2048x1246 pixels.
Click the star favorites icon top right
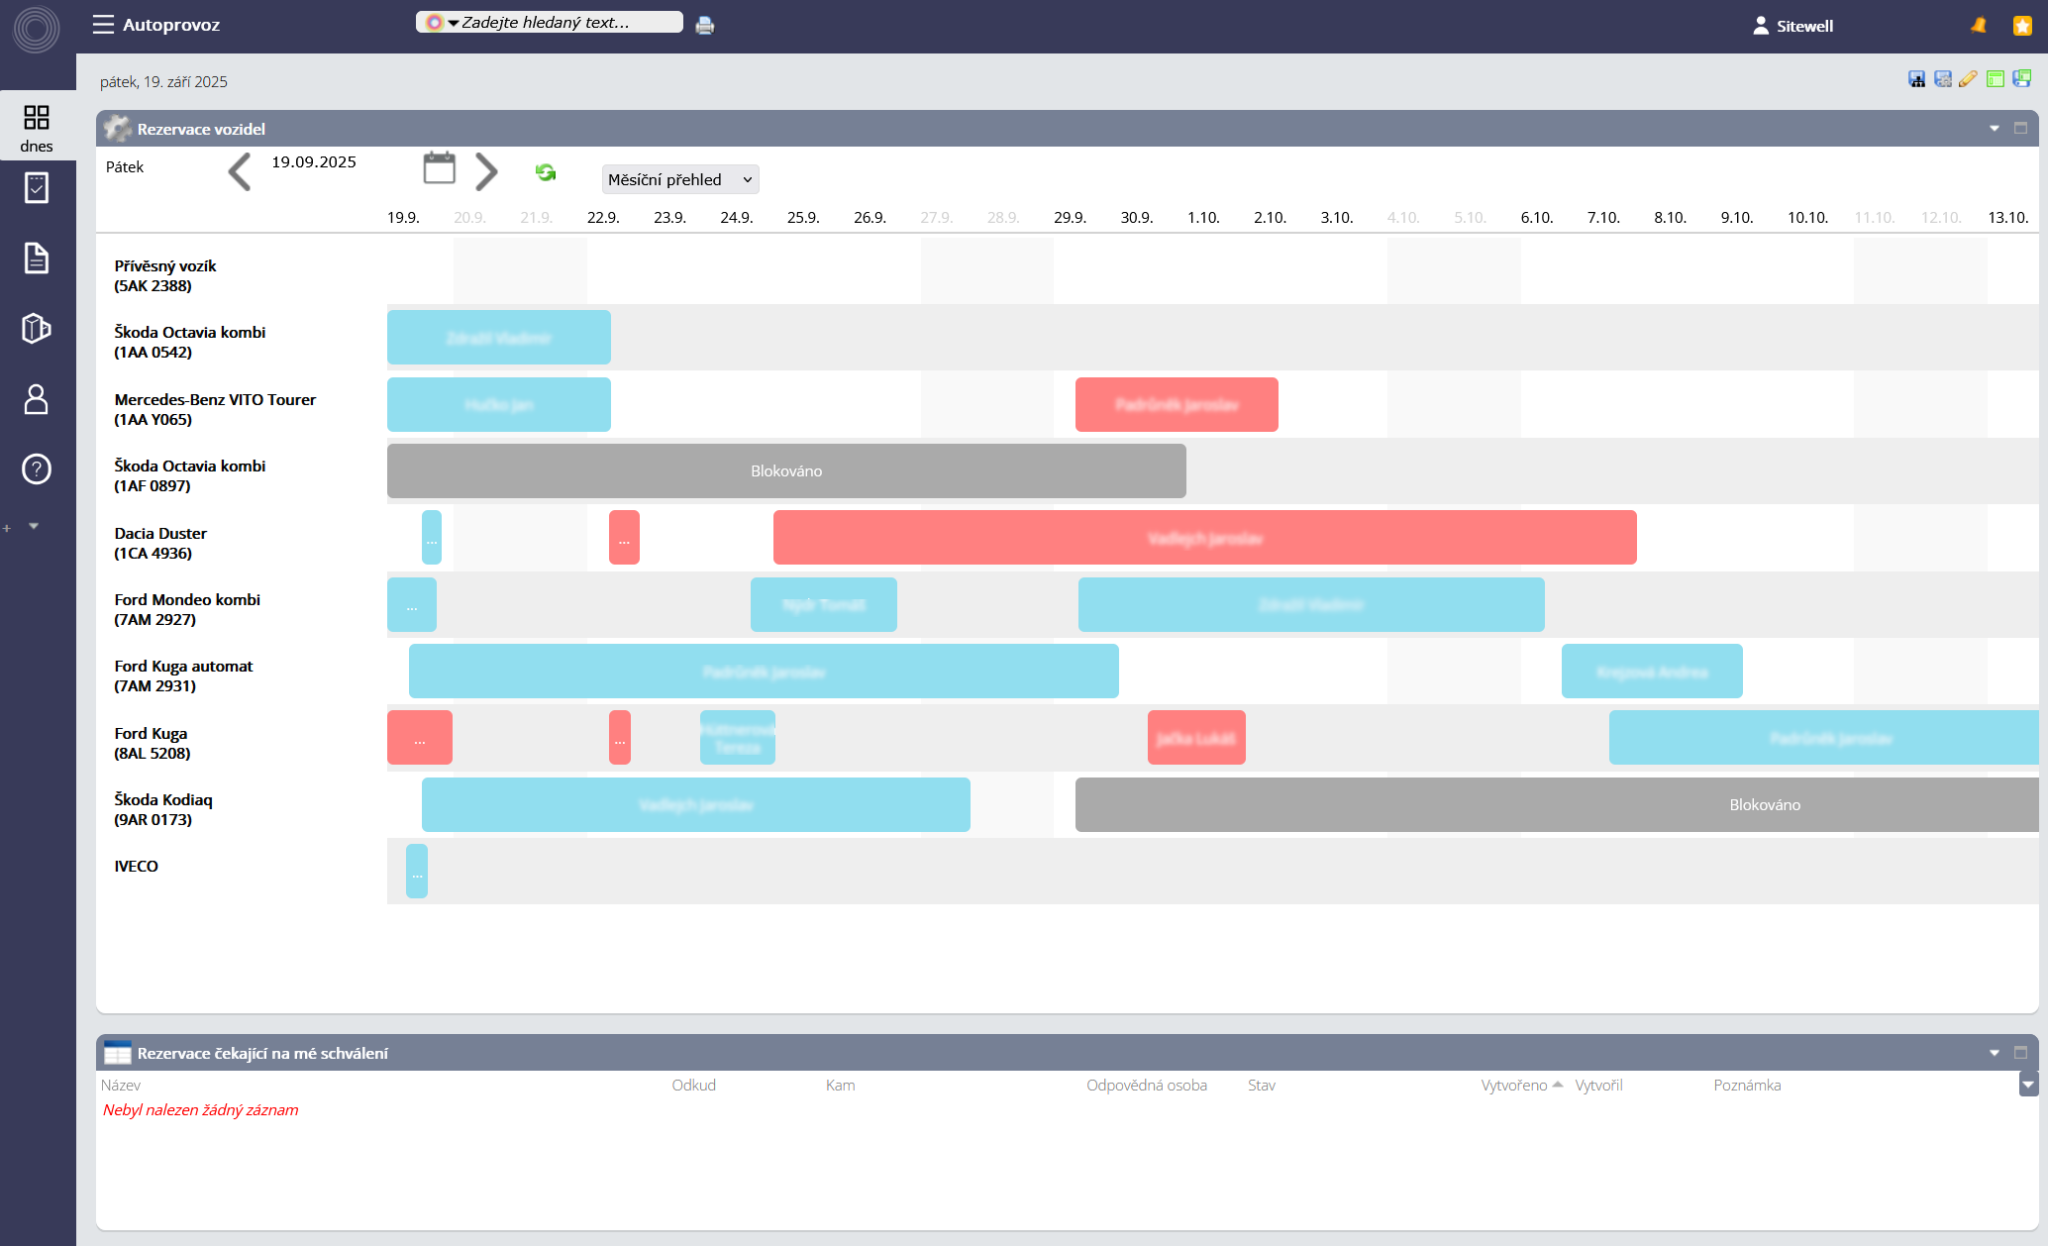[x=2022, y=25]
